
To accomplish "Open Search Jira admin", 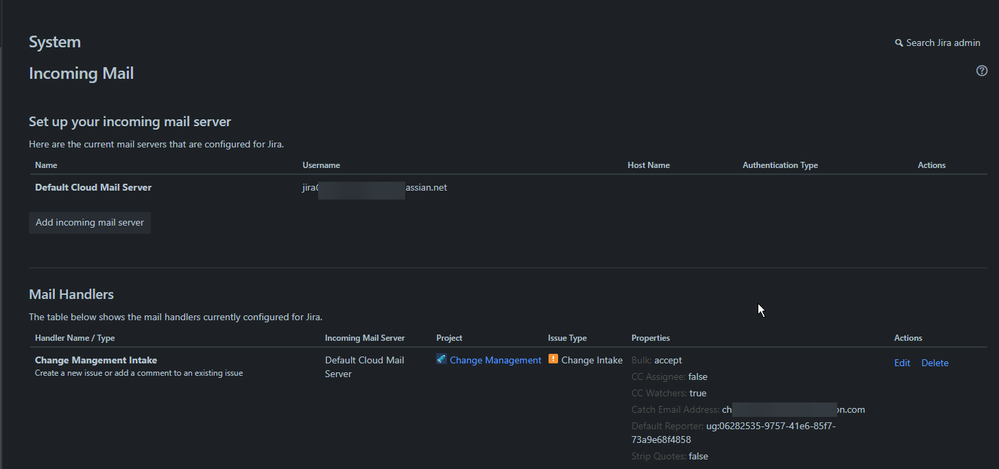I will (x=937, y=43).
